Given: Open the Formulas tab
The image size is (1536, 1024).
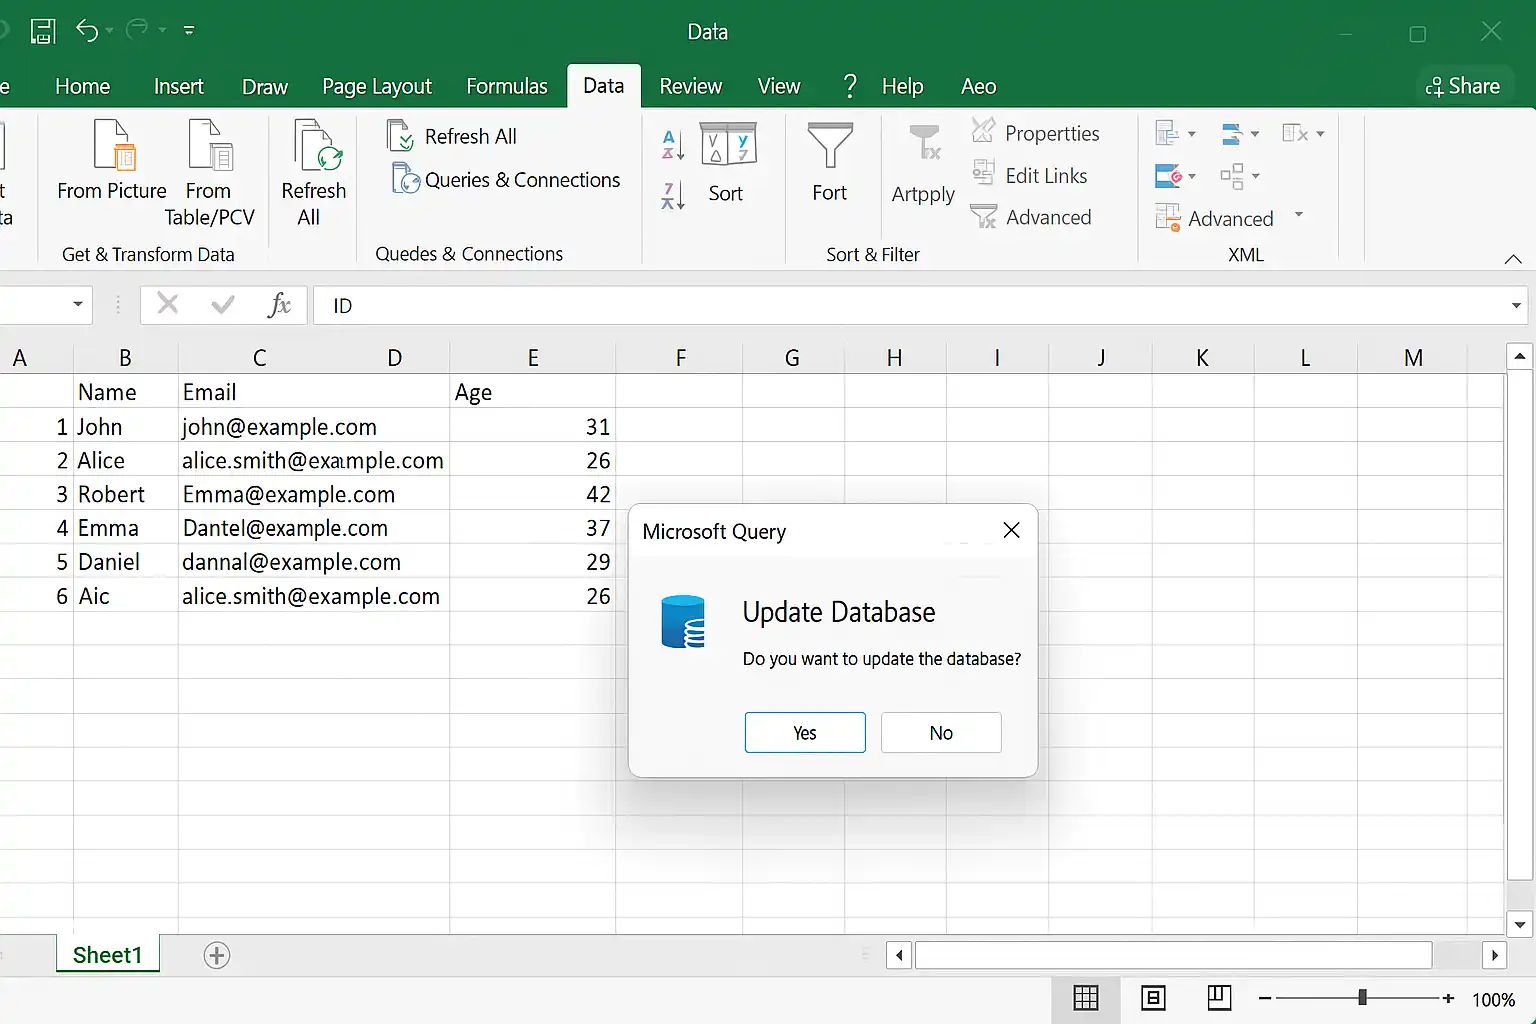Looking at the screenshot, I should point(507,86).
